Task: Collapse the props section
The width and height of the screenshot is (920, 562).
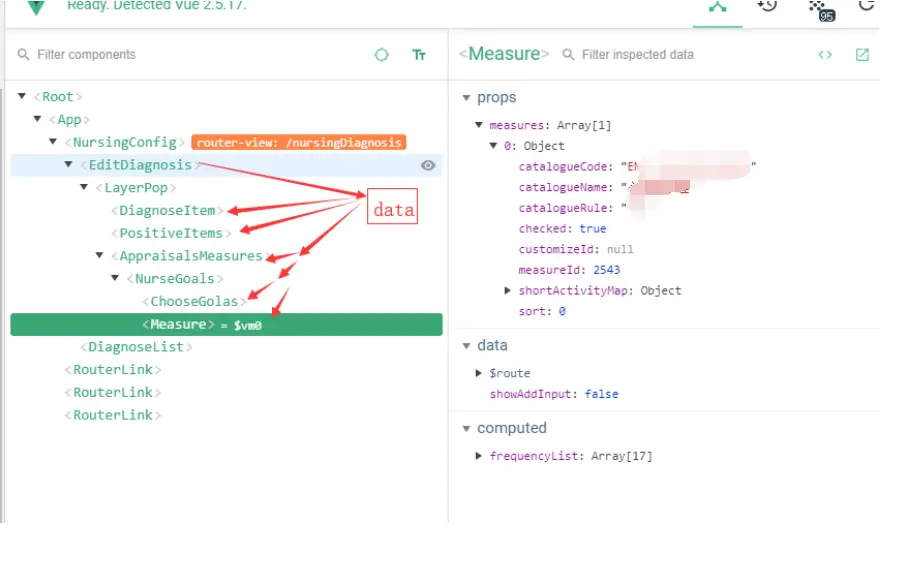Action: 466,98
